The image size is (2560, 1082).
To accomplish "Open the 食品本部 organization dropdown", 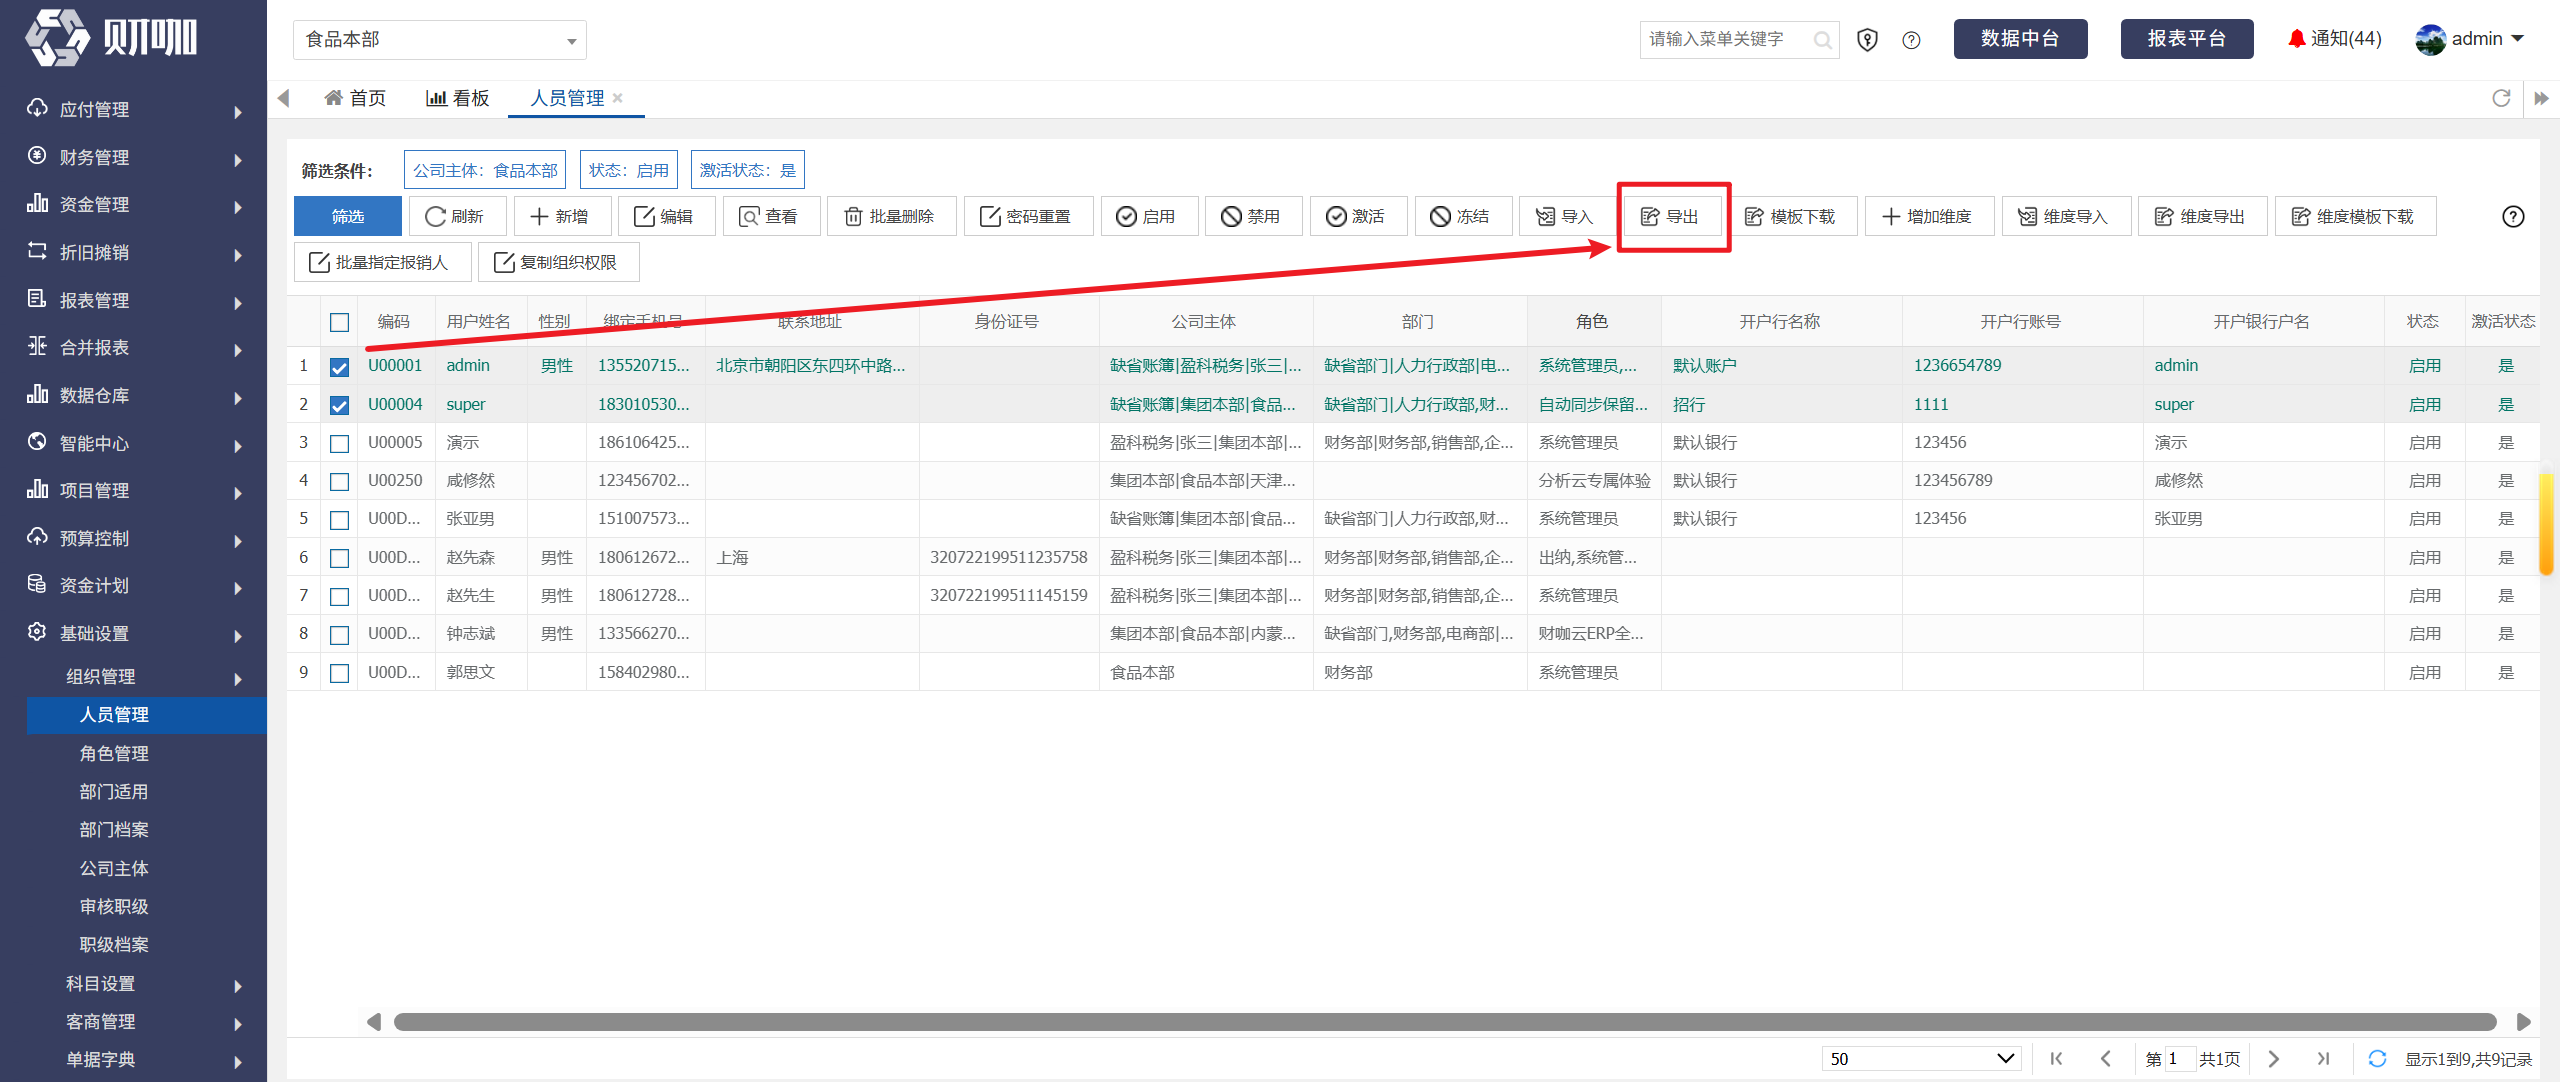I will pyautogui.click(x=440, y=40).
